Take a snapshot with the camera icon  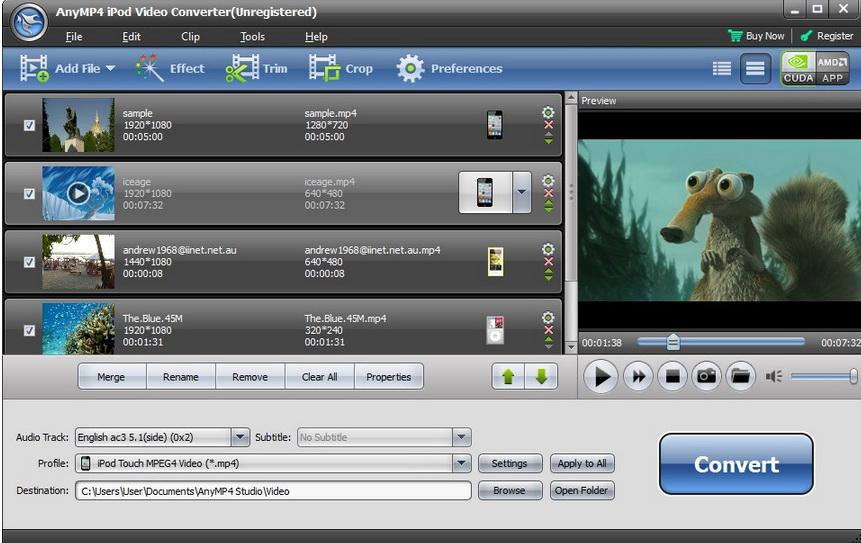click(707, 376)
